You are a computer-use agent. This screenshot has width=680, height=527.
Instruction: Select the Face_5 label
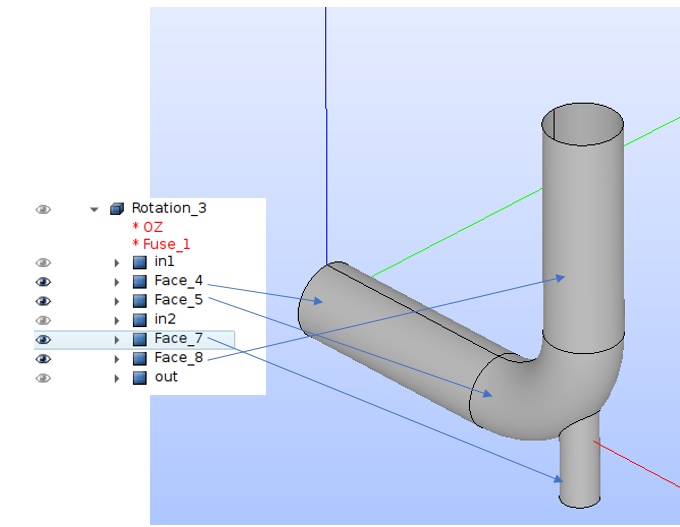click(179, 300)
